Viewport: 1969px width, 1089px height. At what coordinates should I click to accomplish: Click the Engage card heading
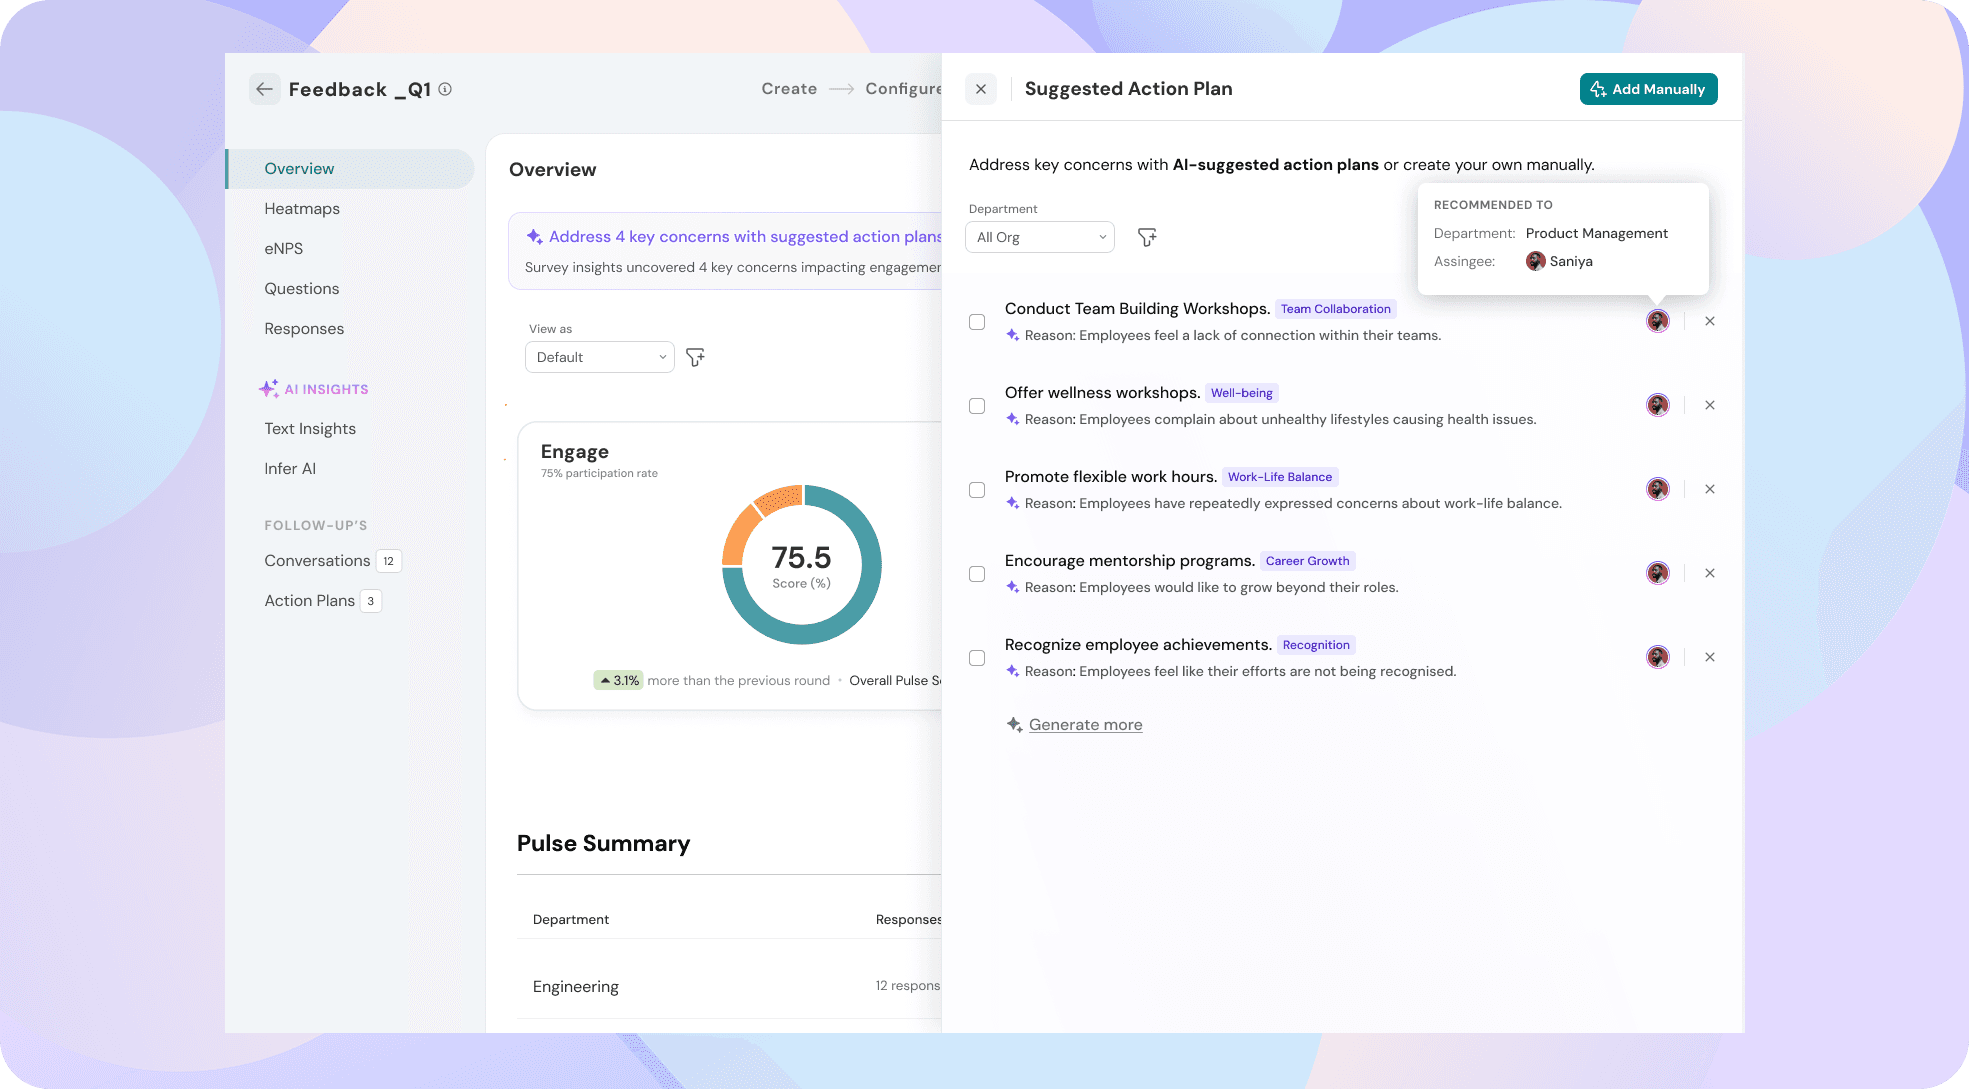[x=575, y=452]
